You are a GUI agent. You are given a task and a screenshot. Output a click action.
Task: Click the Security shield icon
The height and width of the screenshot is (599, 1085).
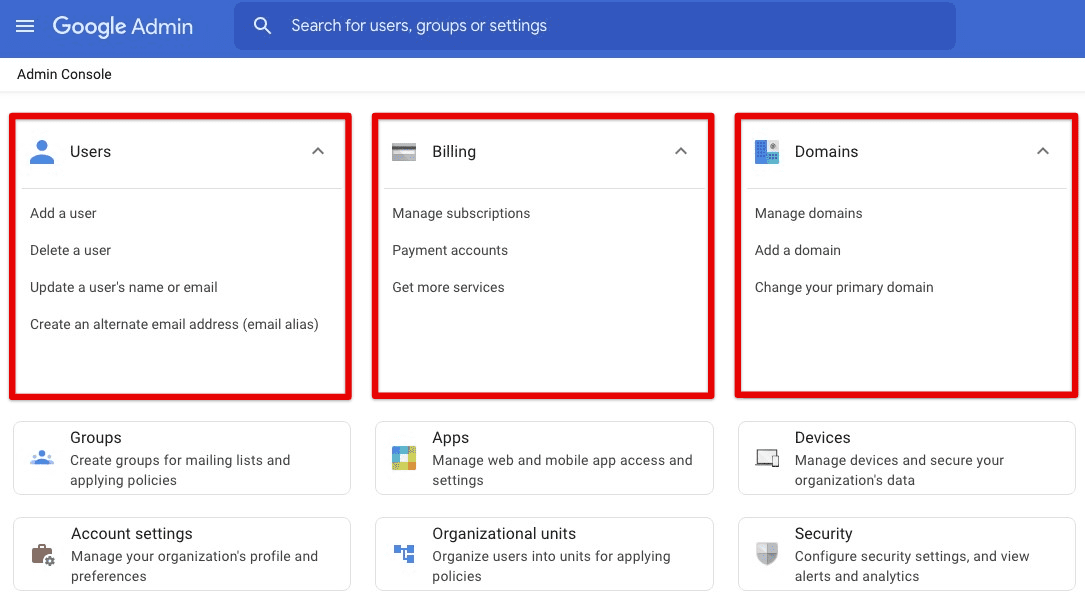(767, 553)
